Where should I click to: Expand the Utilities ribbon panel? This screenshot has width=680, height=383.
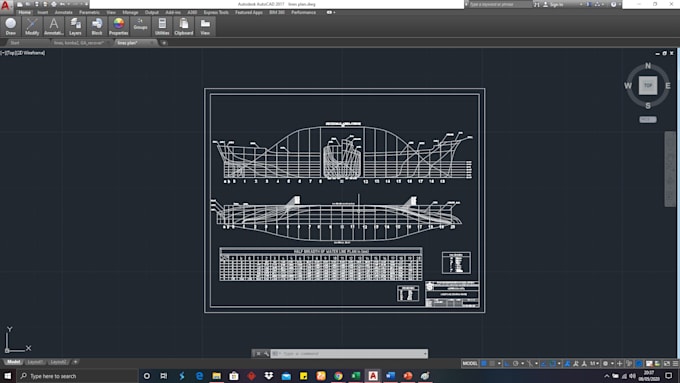pos(162,26)
